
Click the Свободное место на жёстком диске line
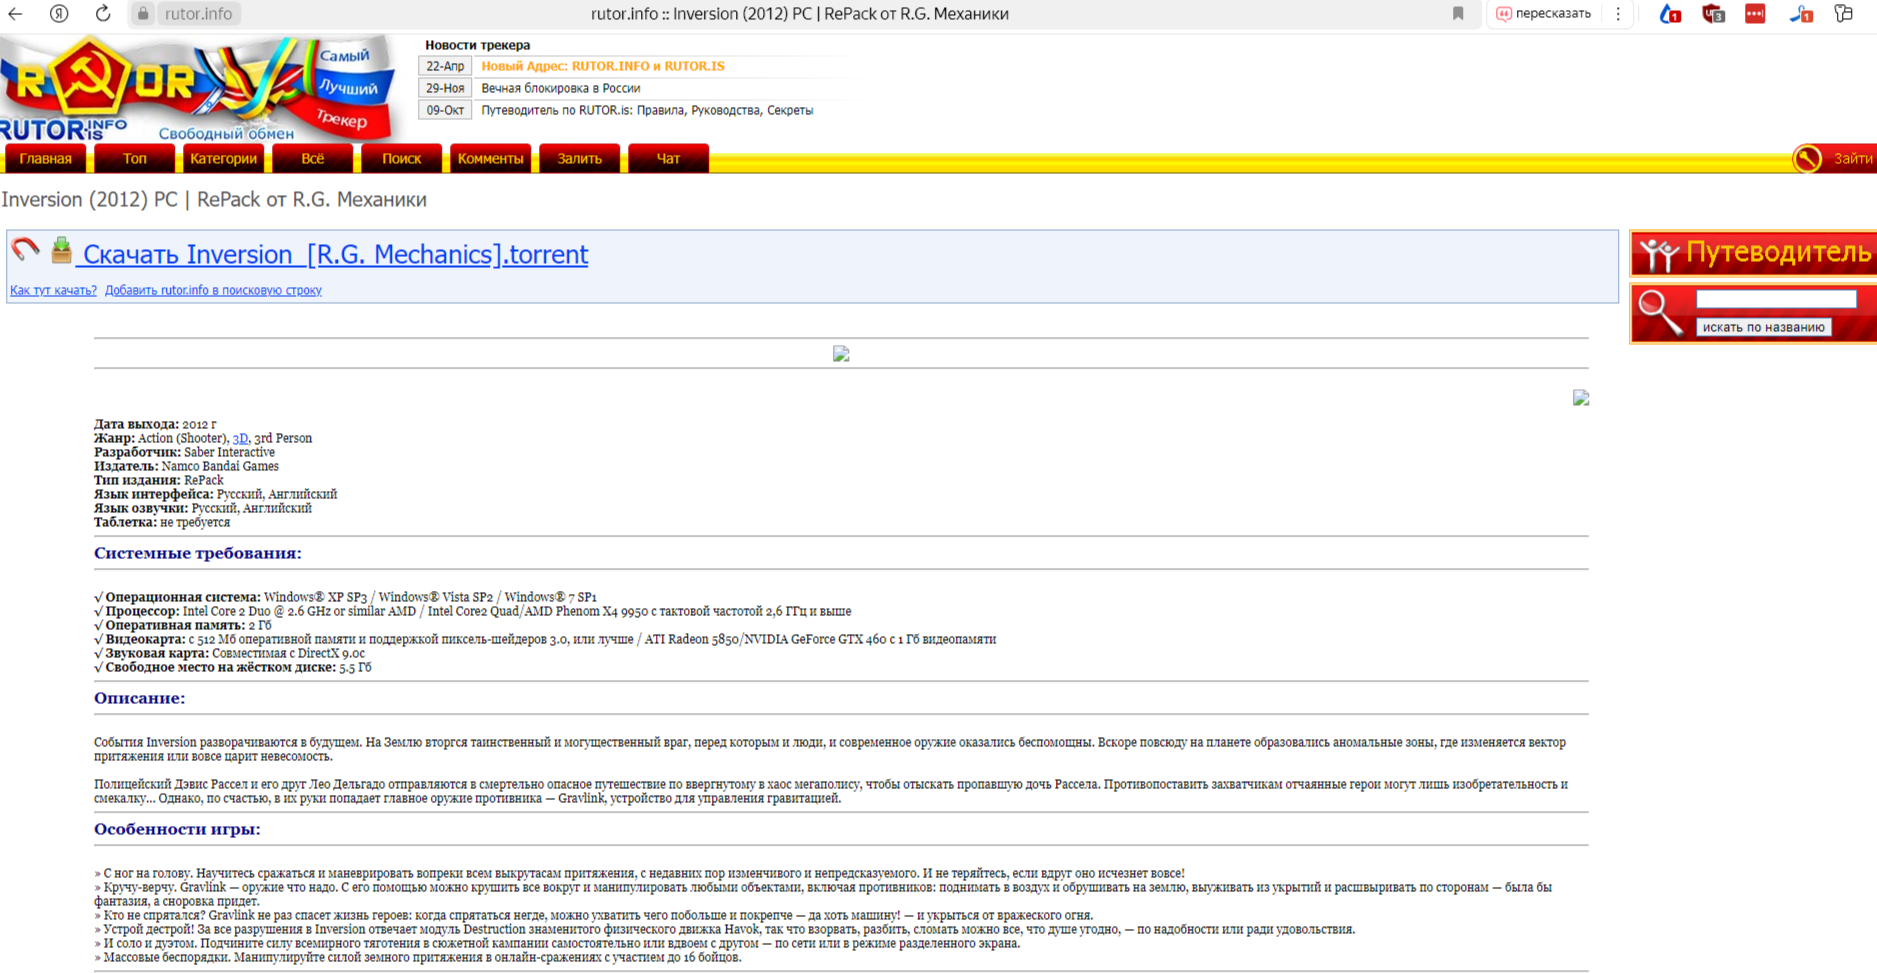(x=233, y=667)
